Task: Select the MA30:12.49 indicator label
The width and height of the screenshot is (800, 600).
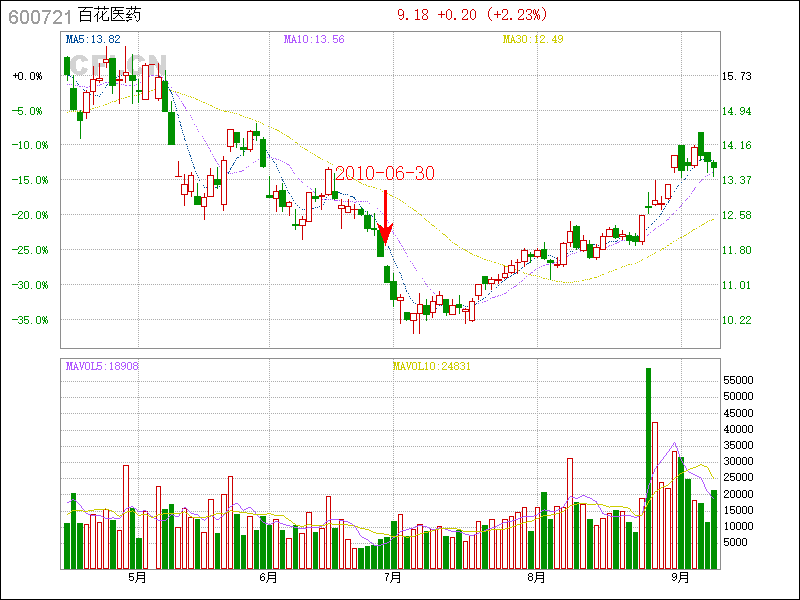Action: tap(532, 39)
